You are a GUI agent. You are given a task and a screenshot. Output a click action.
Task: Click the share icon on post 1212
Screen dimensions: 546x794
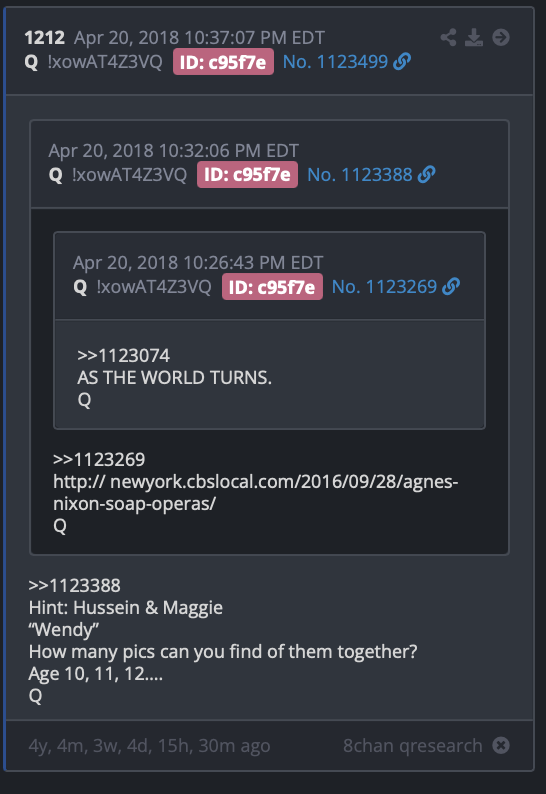click(448, 37)
